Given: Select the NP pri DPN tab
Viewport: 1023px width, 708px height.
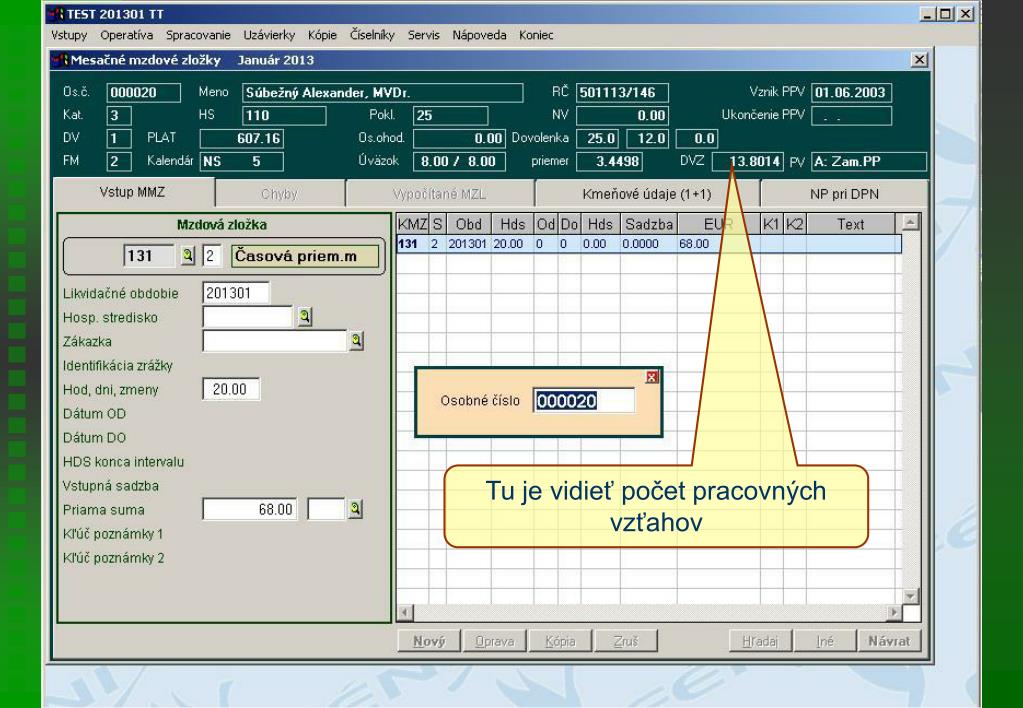Looking at the screenshot, I should (846, 193).
